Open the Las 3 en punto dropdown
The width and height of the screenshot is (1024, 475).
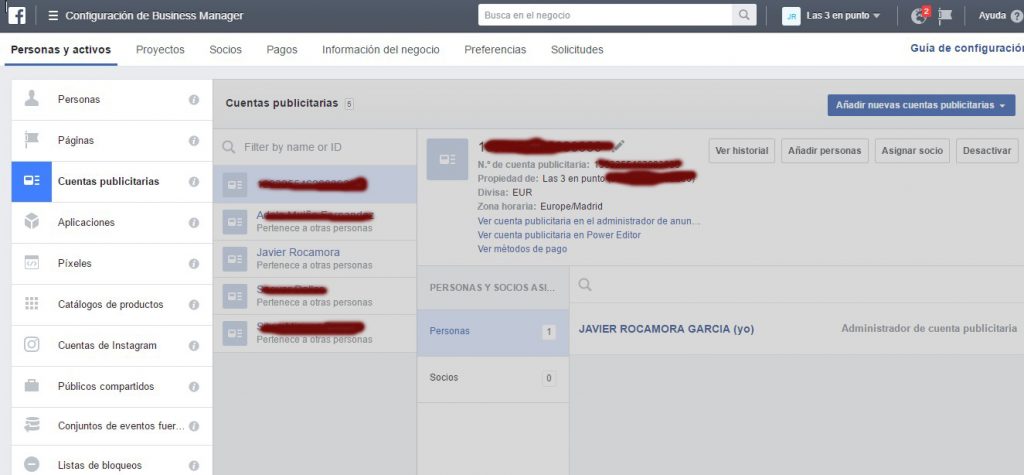[843, 16]
